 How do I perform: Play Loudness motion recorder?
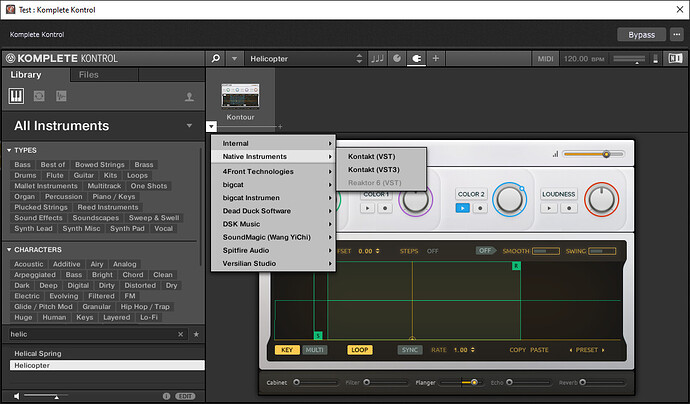pyautogui.click(x=549, y=208)
